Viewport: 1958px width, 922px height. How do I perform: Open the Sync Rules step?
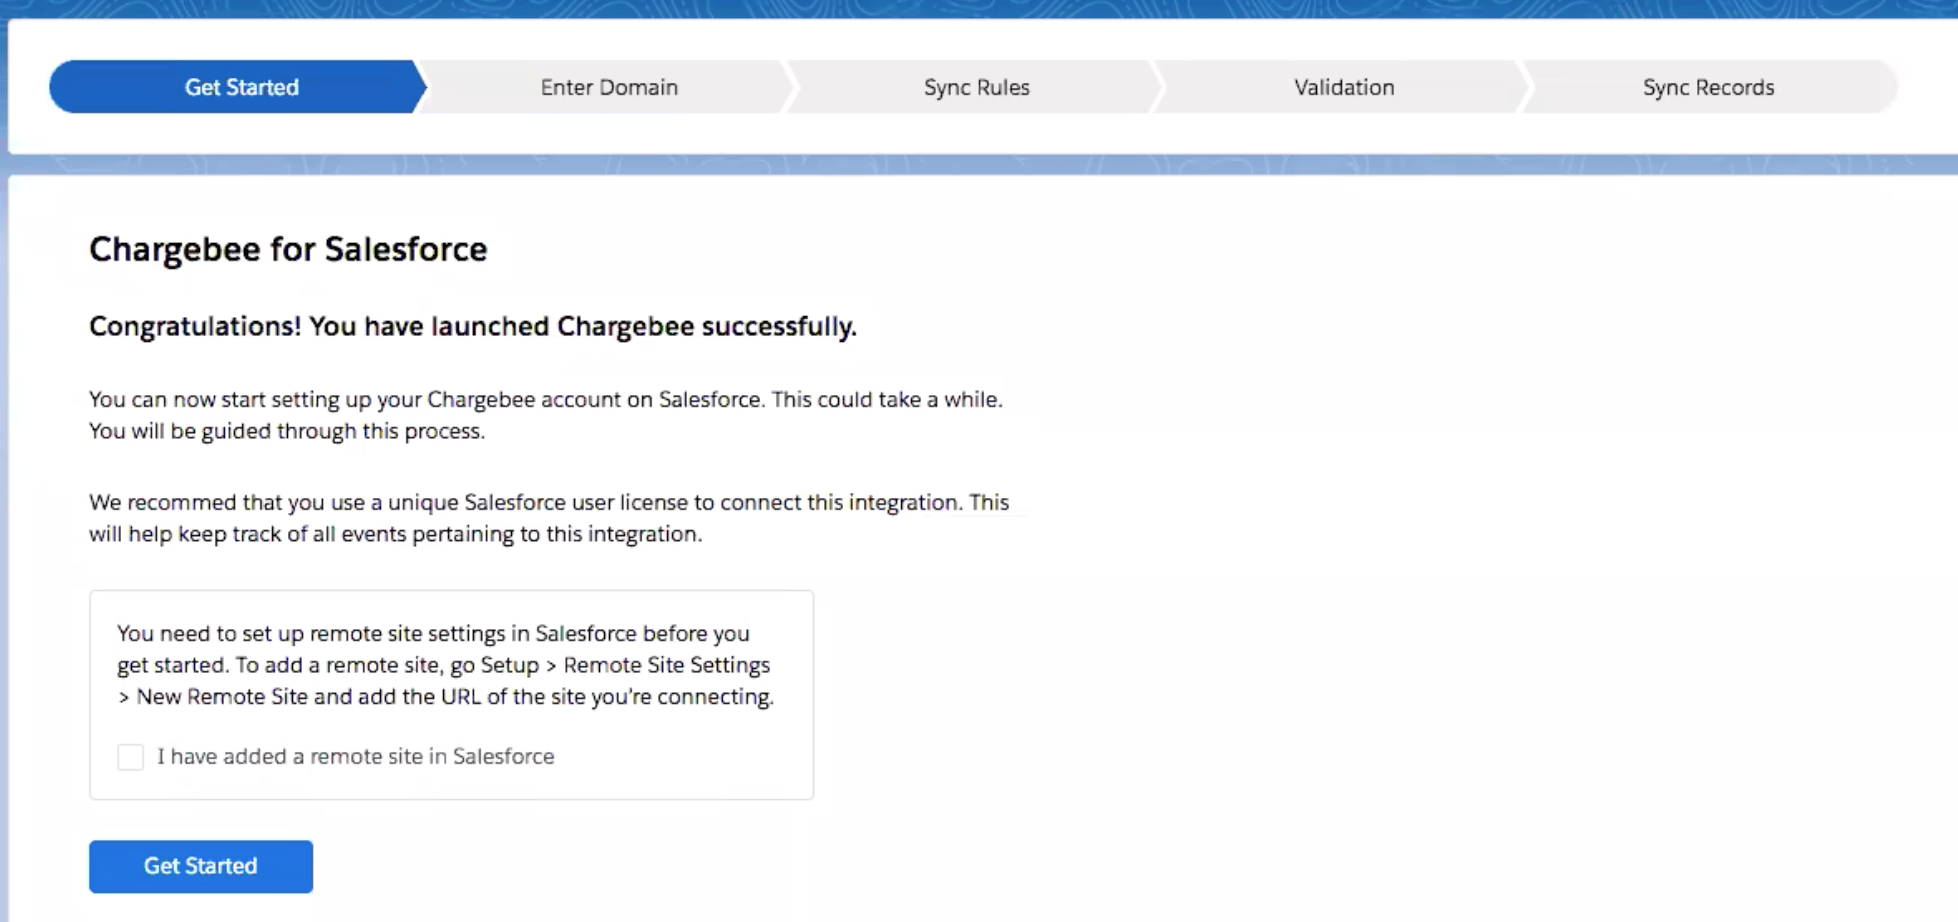point(976,87)
